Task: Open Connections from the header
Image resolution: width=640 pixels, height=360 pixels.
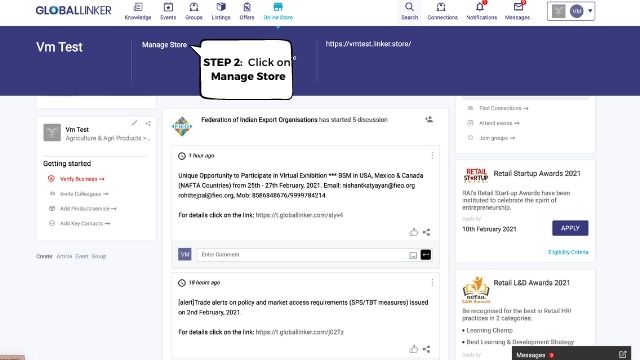Action: click(442, 11)
